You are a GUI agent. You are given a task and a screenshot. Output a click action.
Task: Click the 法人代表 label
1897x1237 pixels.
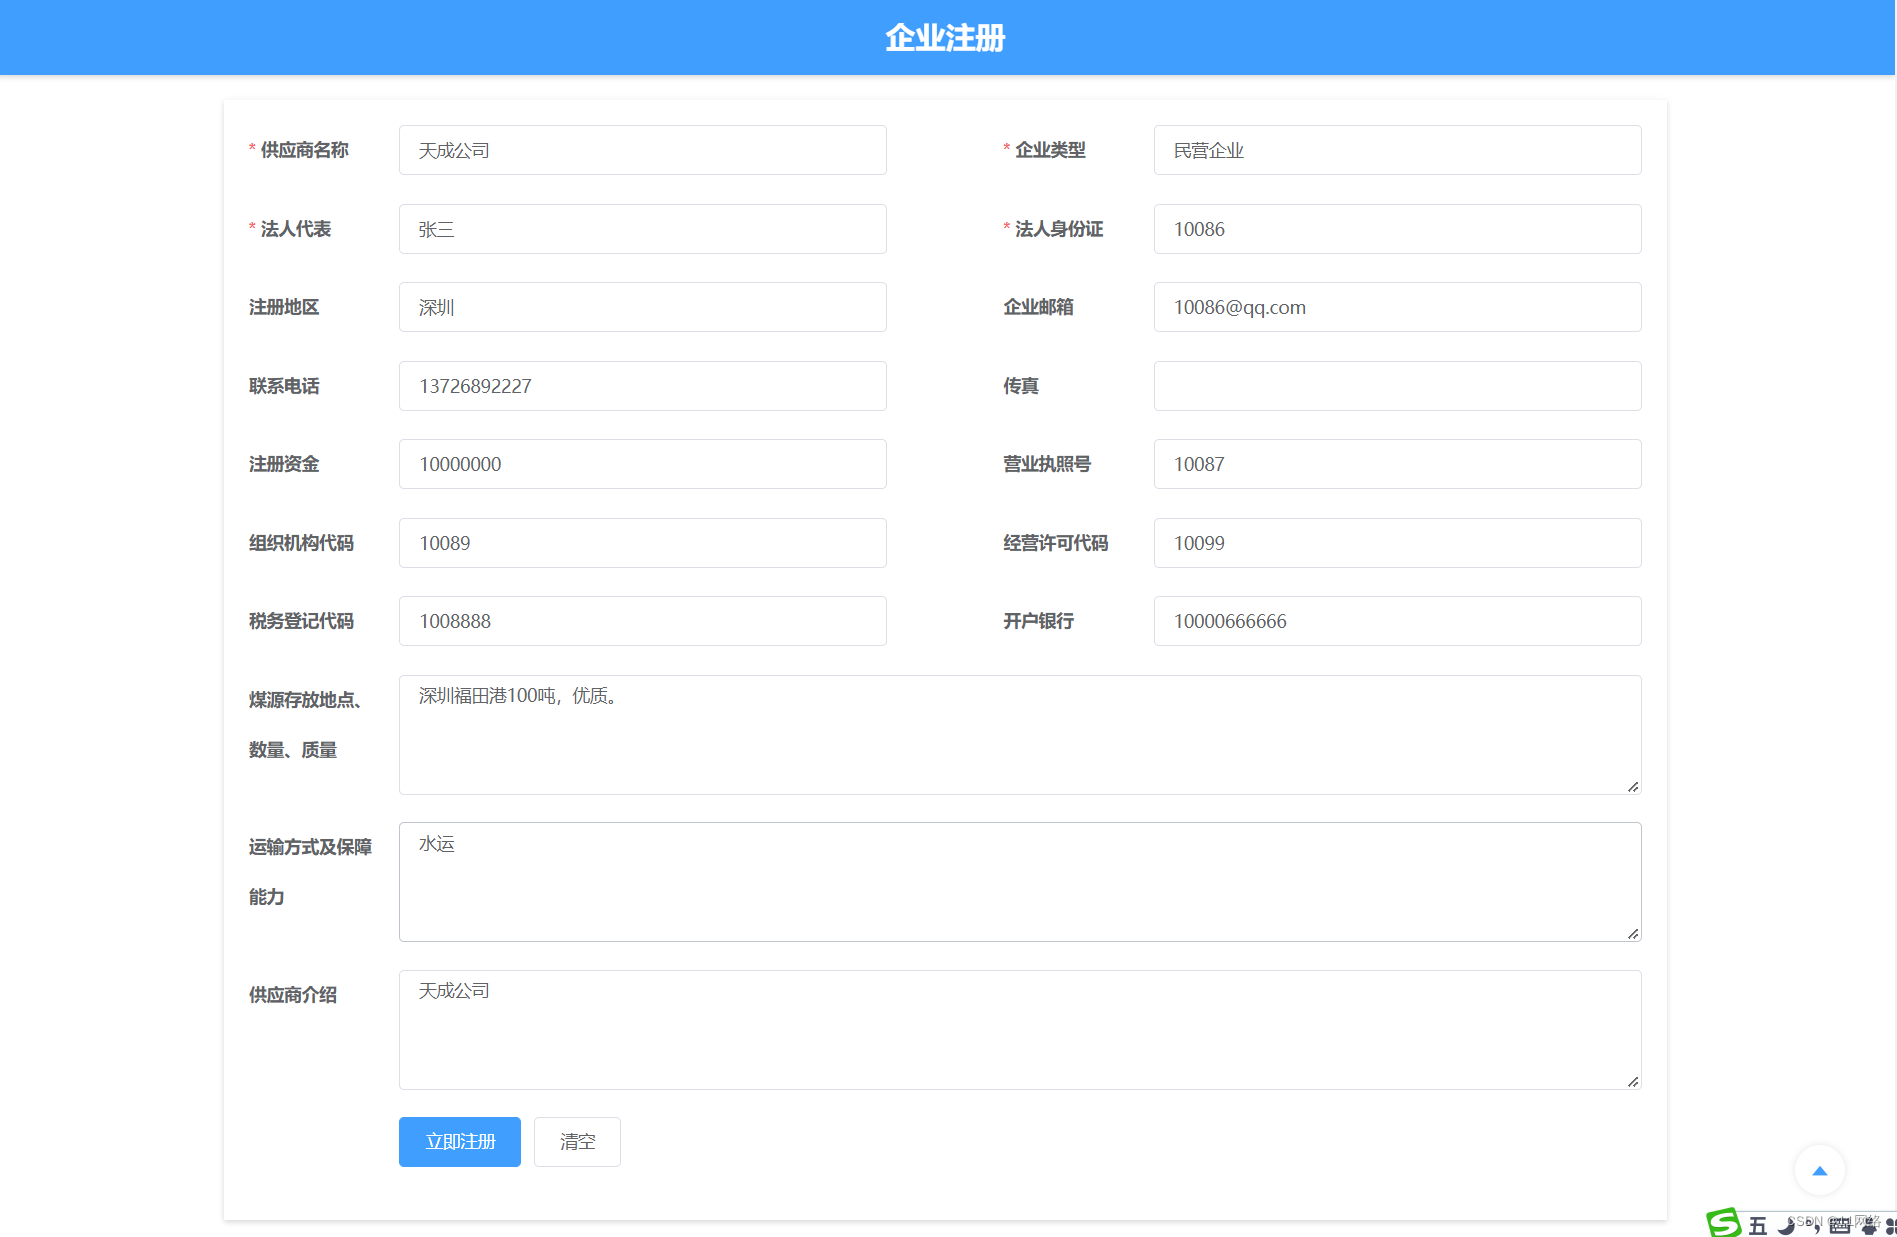(x=295, y=229)
